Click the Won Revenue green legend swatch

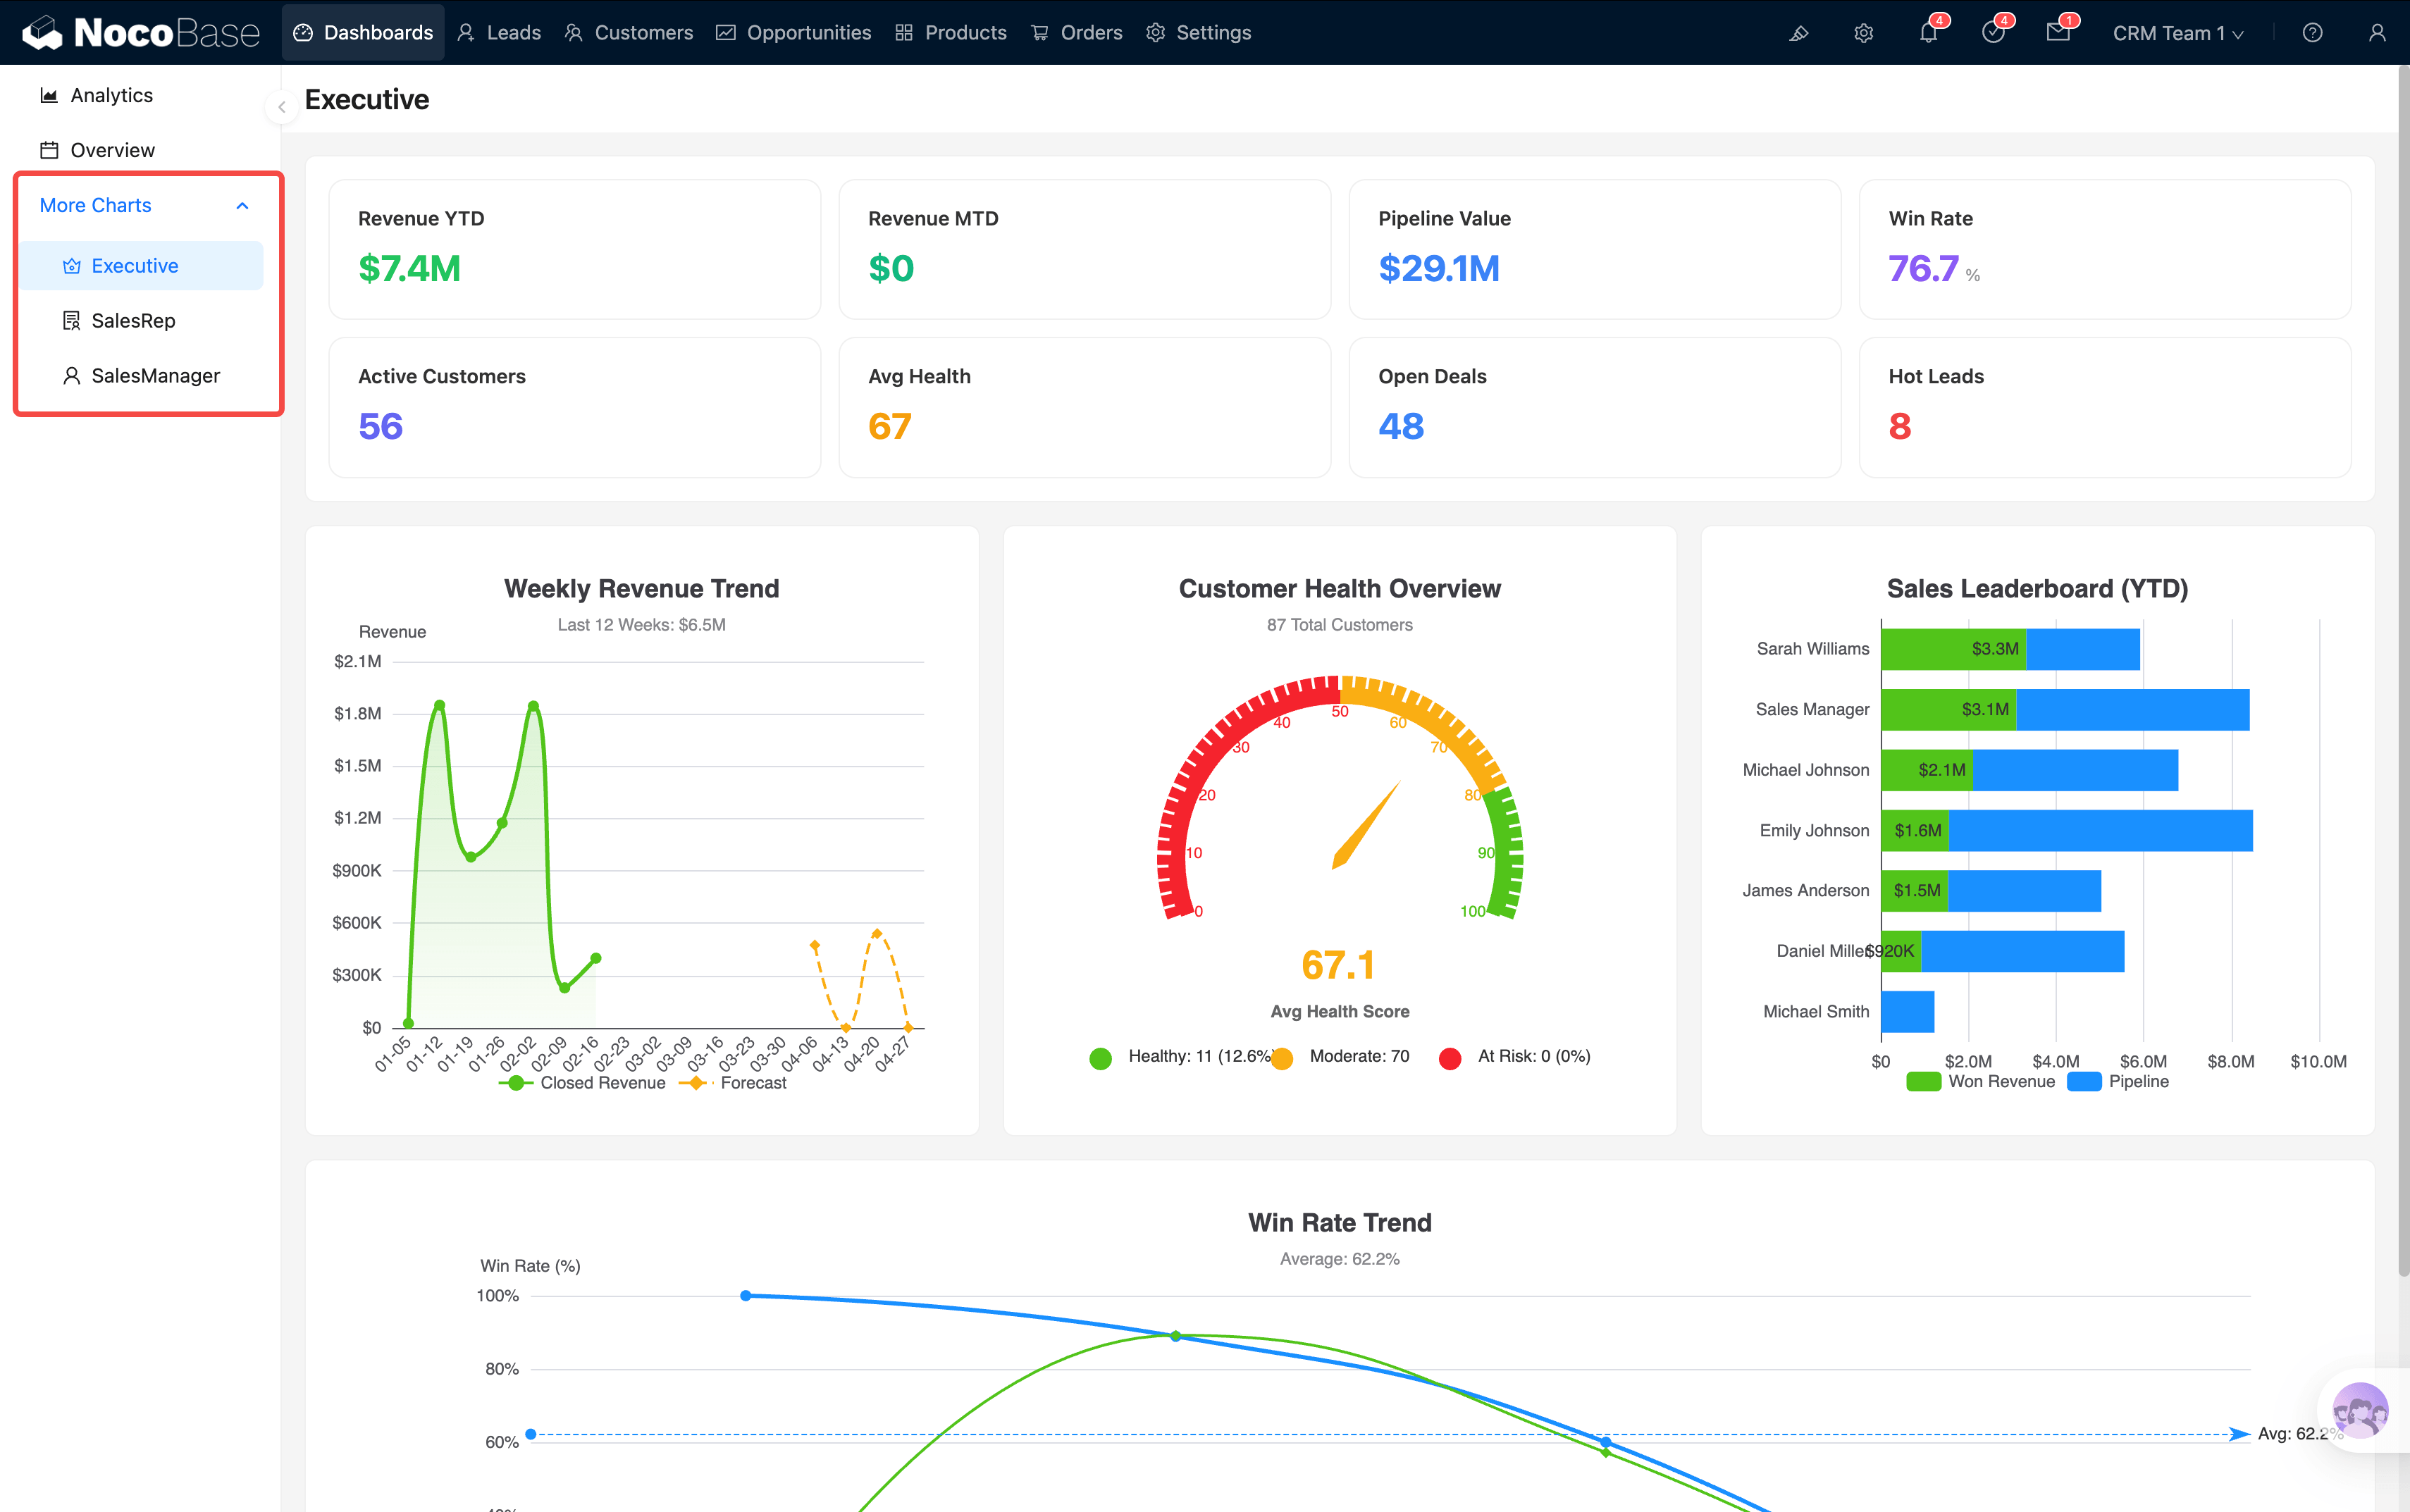pos(1923,1081)
